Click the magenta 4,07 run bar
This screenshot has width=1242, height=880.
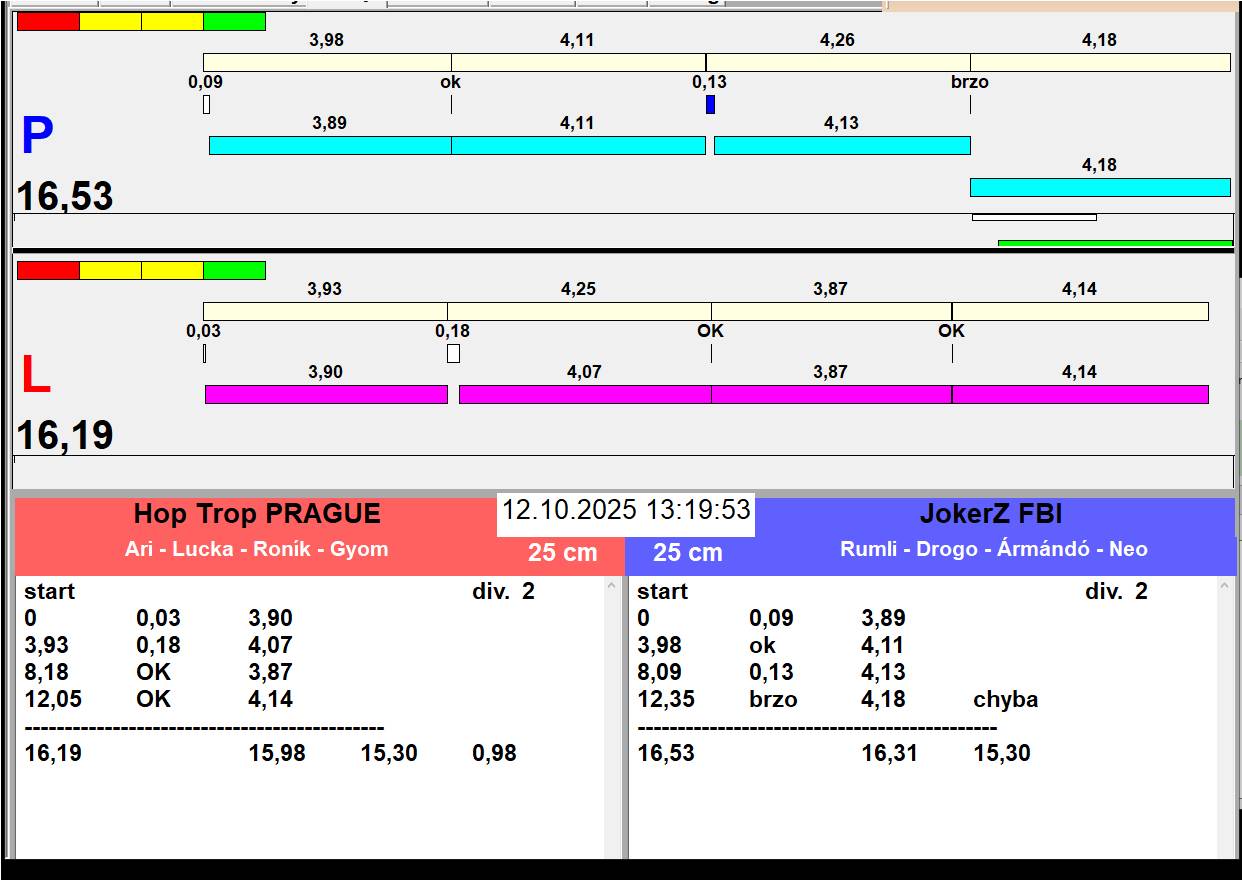pos(585,394)
